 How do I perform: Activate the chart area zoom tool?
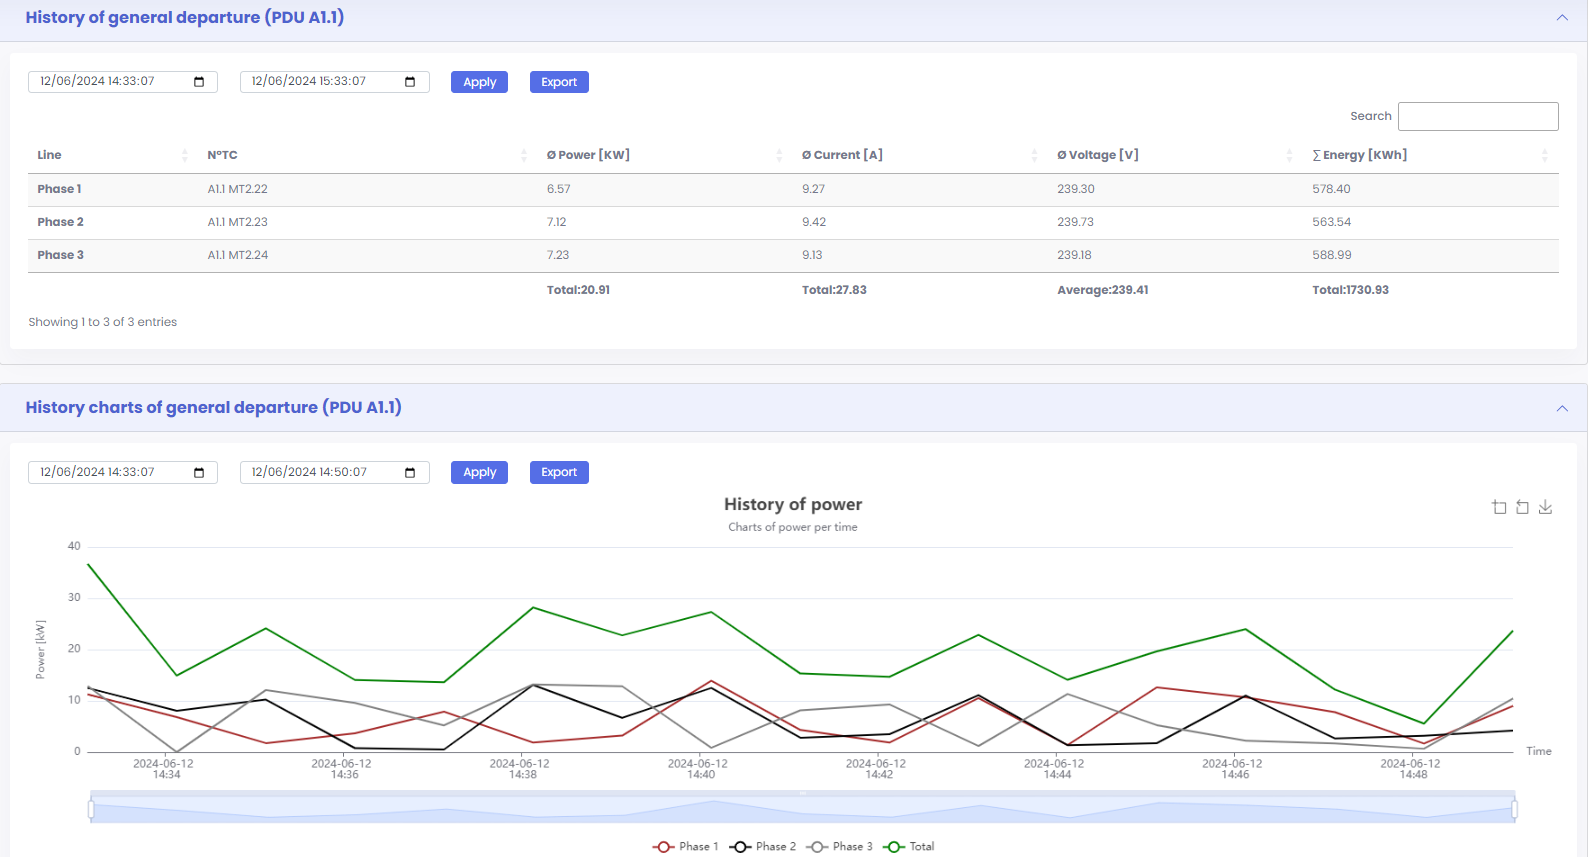click(1499, 507)
